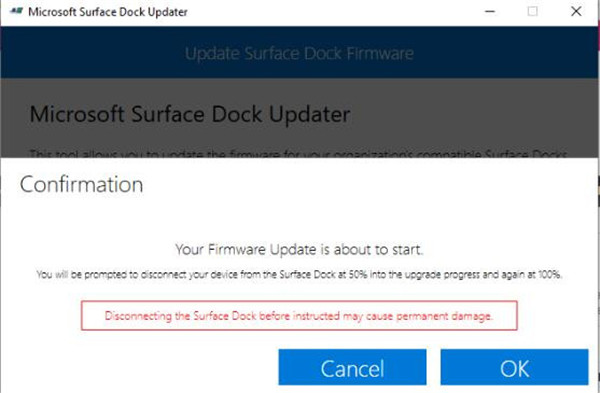
Task: Click the empty title bar area before minimize
Action: coord(333,12)
